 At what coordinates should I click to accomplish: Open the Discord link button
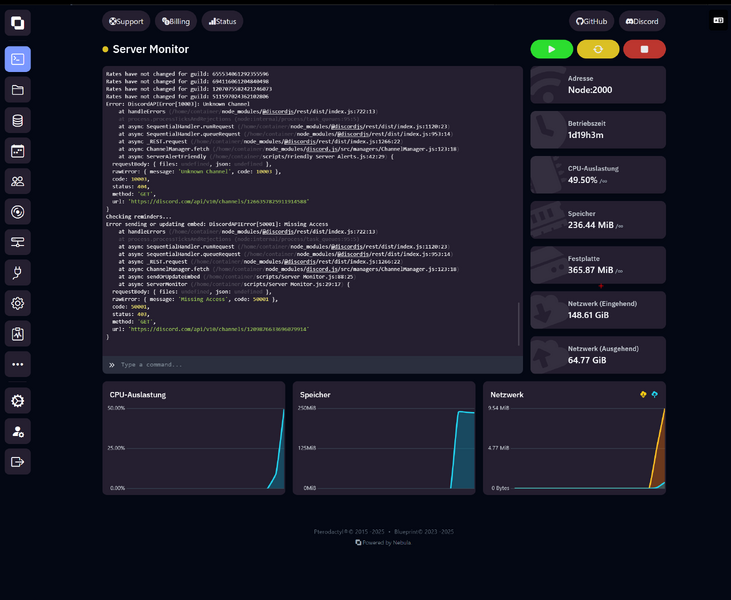642,21
